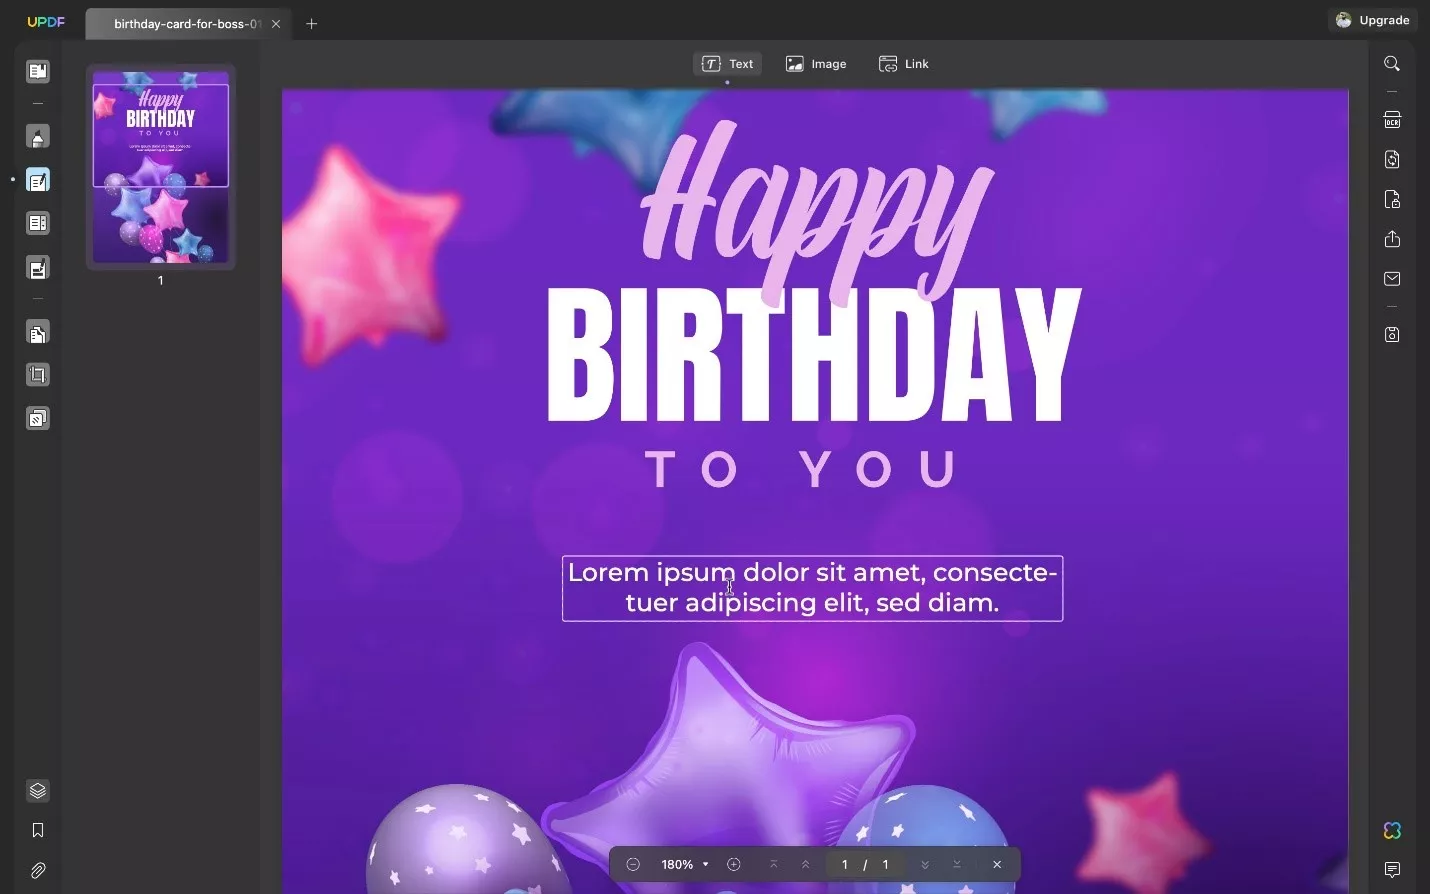Click the BIRTHDAY heading text
Image resolution: width=1430 pixels, height=894 pixels.
tap(814, 355)
